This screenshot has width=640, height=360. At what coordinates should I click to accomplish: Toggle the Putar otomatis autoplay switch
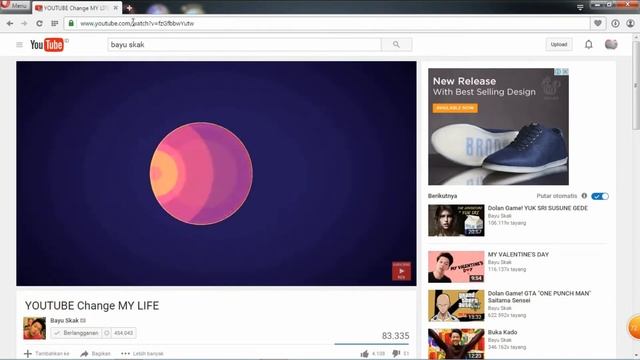pyautogui.click(x=600, y=196)
